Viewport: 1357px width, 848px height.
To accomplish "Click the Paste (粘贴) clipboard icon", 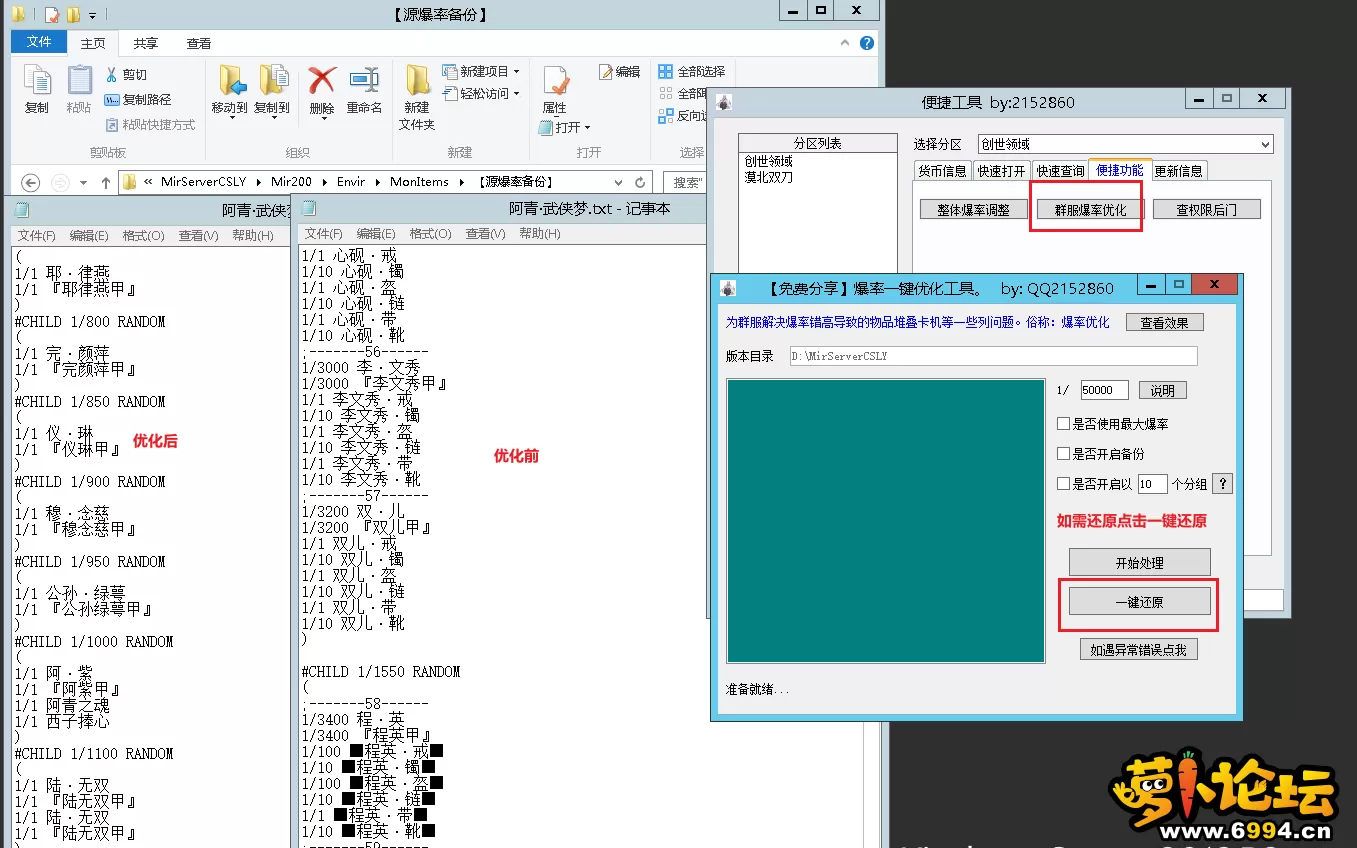I will point(79,80).
